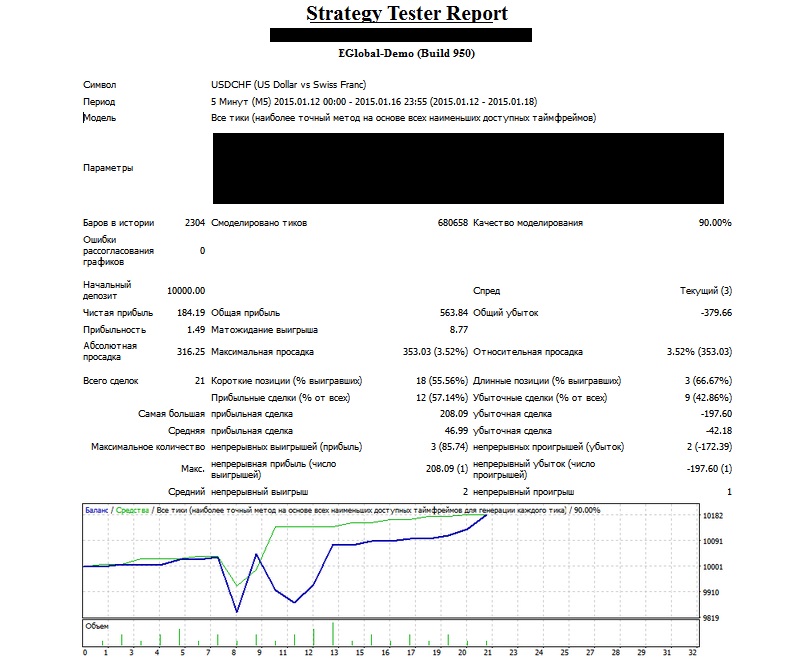Select the value "208.09 (1)"

point(447,469)
